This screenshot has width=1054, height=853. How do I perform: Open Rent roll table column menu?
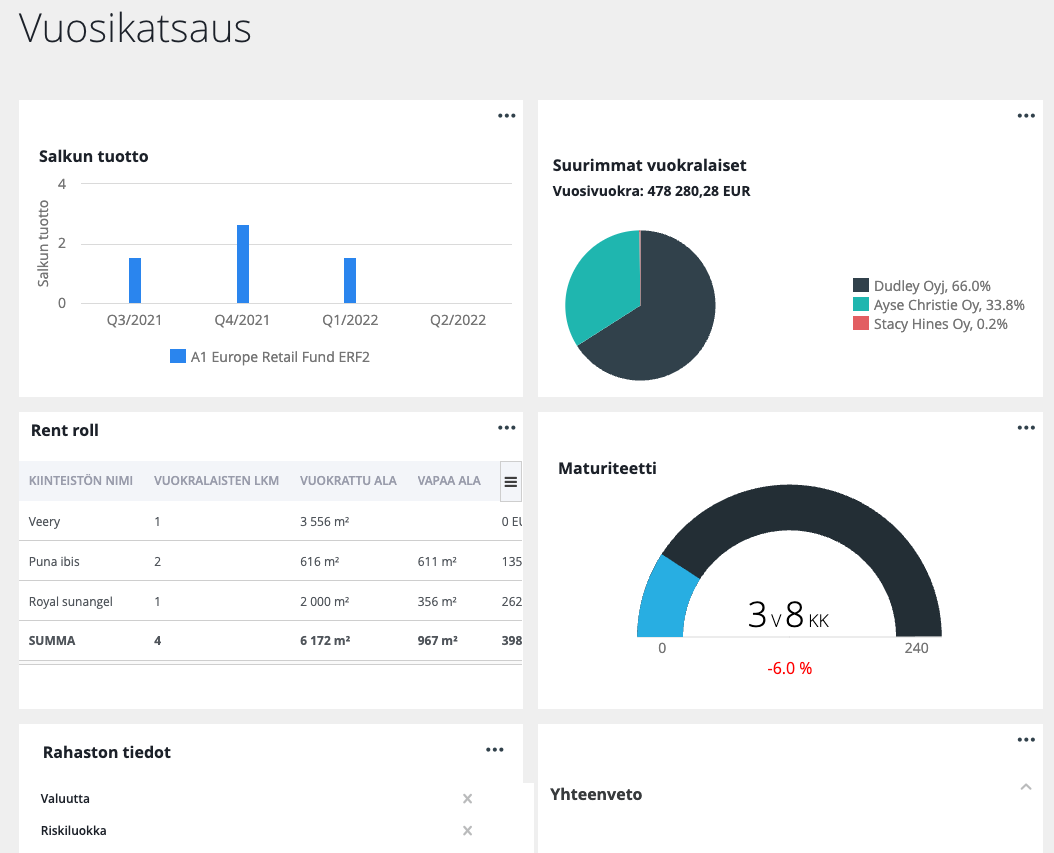click(511, 481)
